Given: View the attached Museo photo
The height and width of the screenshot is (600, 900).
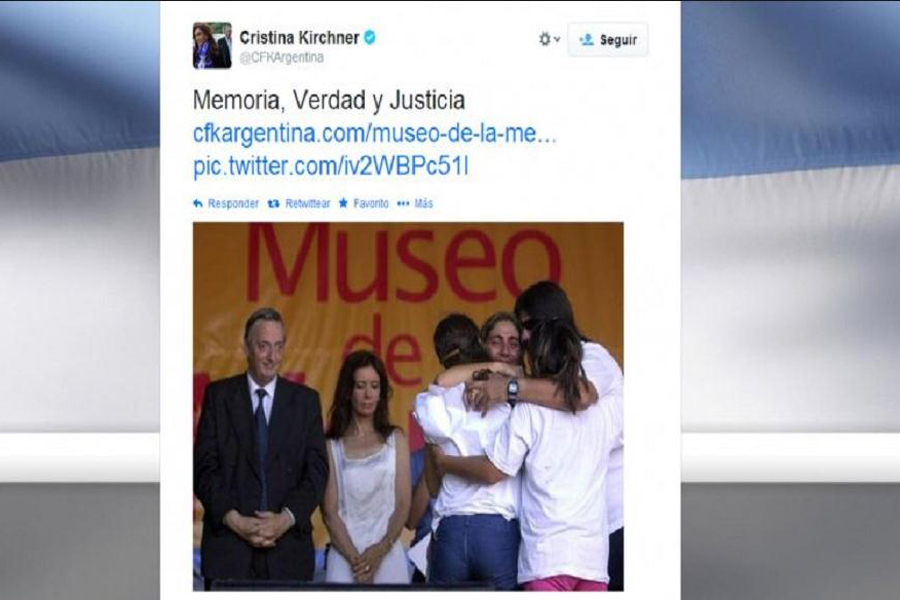Looking at the screenshot, I should (408, 406).
